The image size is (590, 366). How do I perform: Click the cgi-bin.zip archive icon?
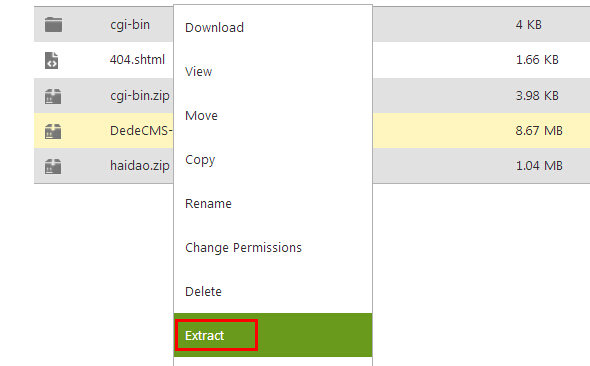53,96
